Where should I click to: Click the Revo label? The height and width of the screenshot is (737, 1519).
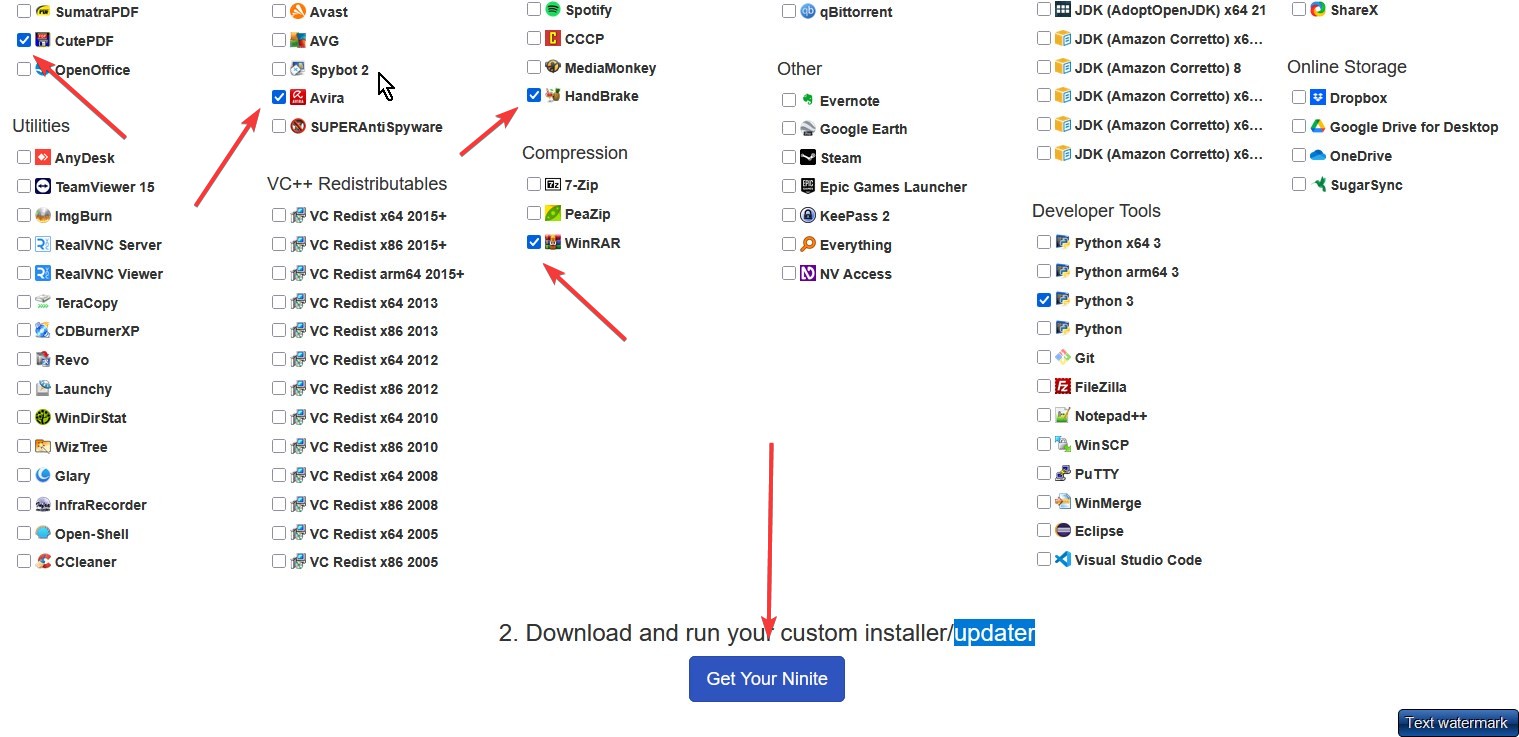[71, 360]
